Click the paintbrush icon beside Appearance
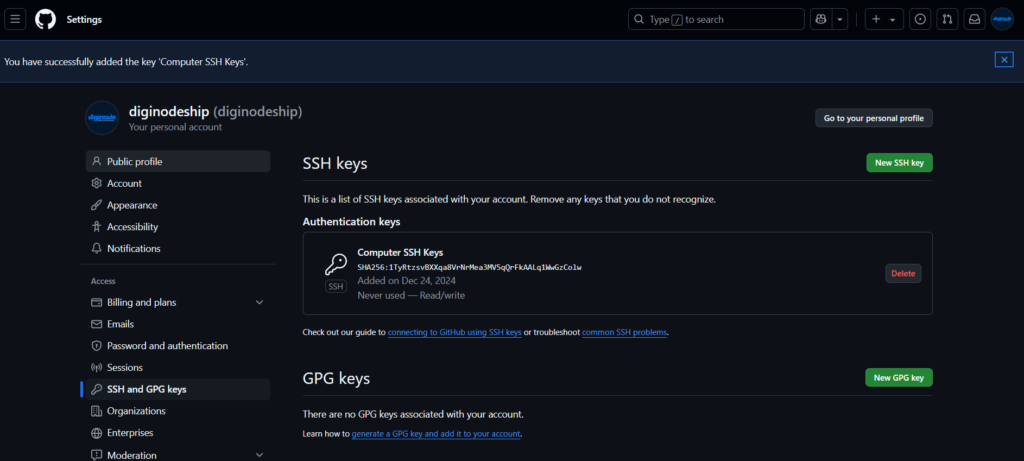Screen dimensions: 1024x461 97,205
